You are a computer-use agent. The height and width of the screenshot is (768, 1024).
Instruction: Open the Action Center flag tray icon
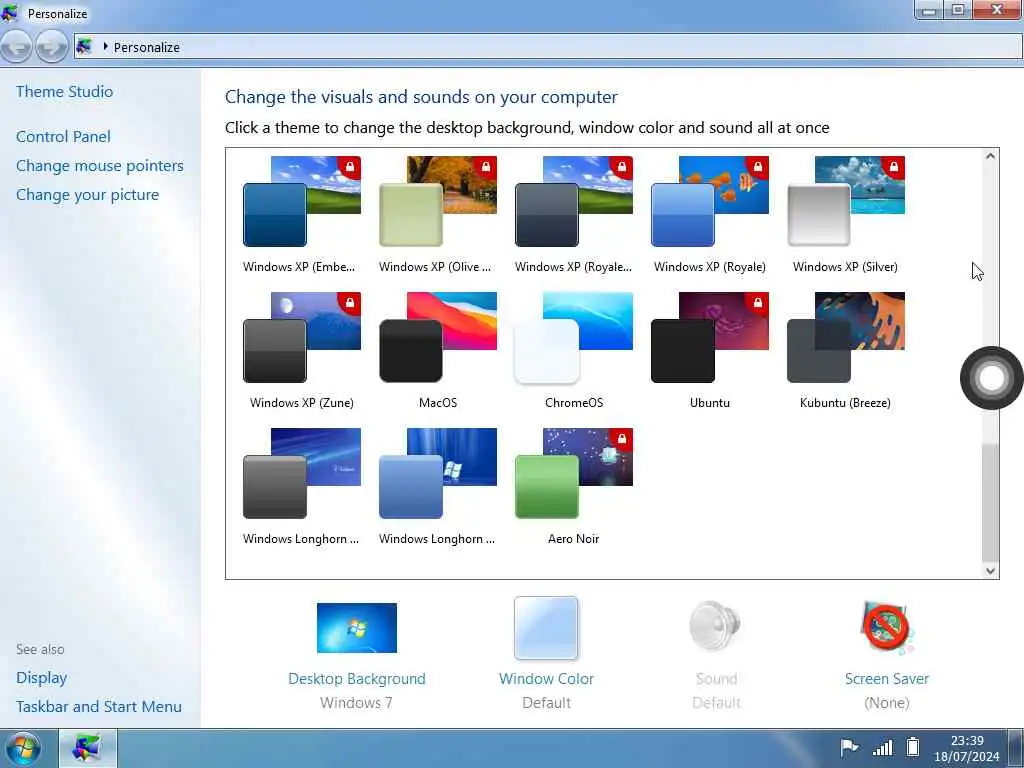click(x=848, y=747)
